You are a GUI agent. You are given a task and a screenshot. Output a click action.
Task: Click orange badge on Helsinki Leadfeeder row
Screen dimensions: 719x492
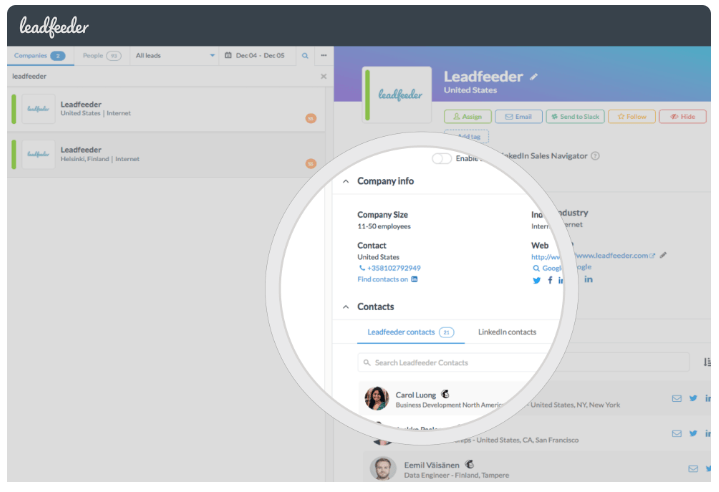pos(311,163)
